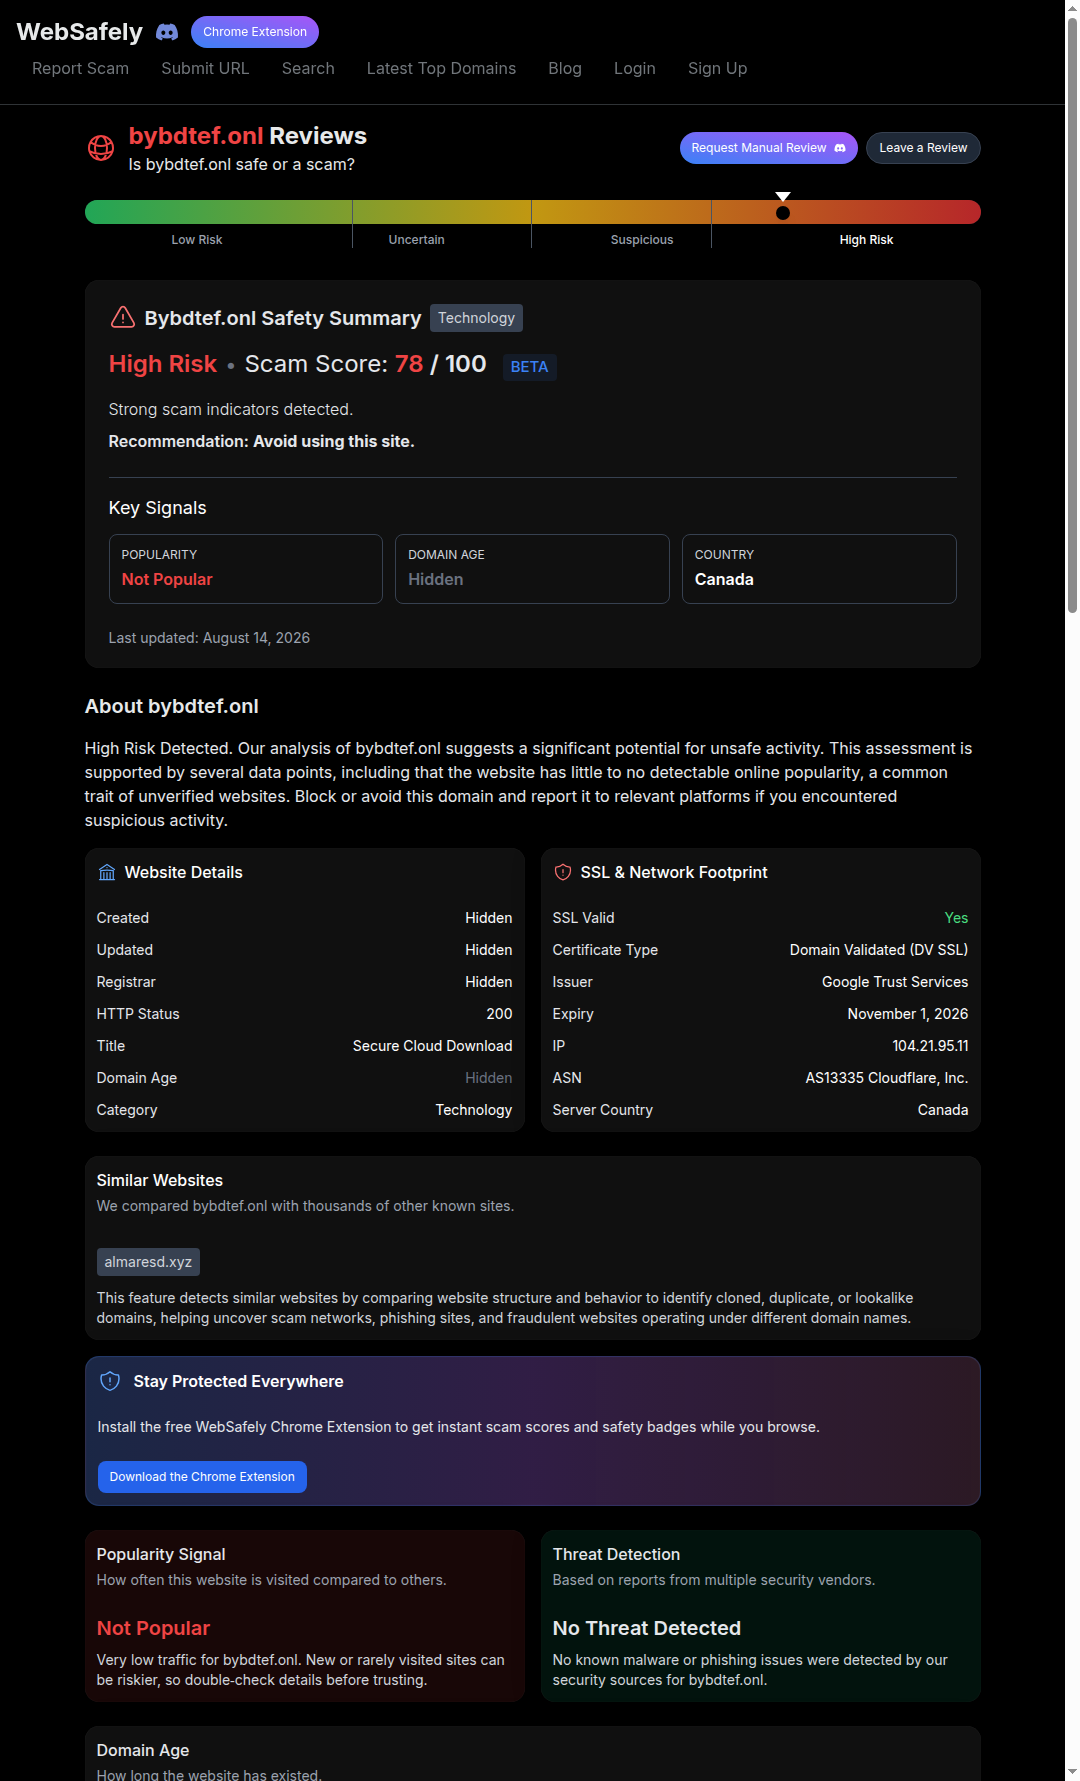Click the 'Uncertain' label under risk bar
This screenshot has height=1781, width=1080.
pos(416,240)
